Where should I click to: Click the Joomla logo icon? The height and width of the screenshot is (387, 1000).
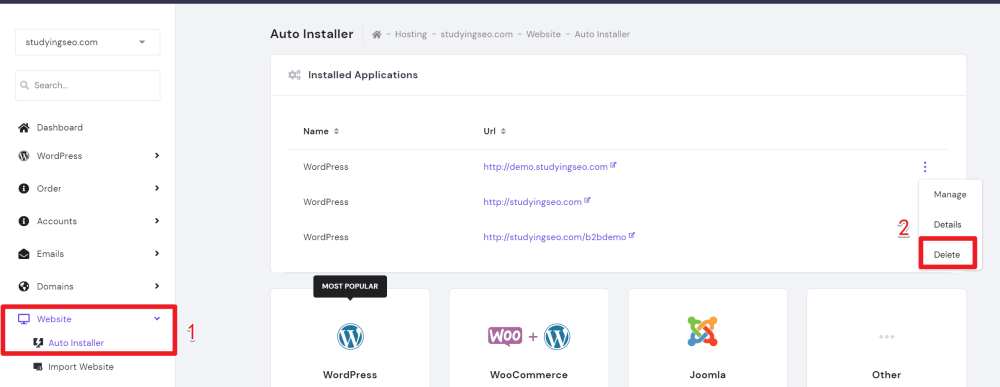pos(703,332)
